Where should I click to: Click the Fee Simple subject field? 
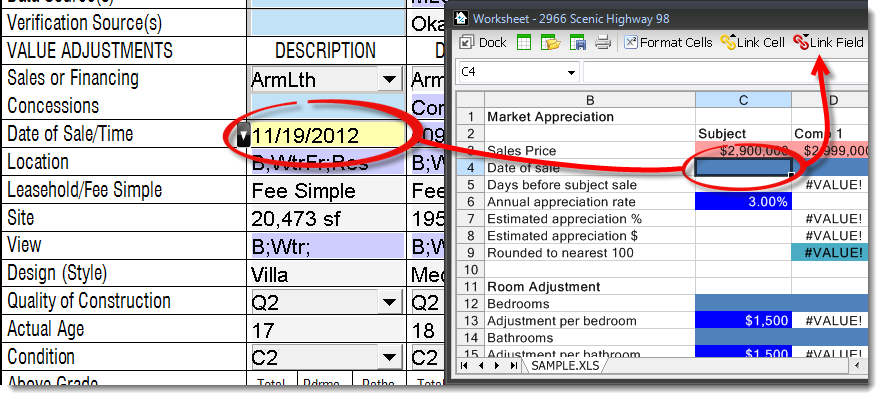click(326, 190)
